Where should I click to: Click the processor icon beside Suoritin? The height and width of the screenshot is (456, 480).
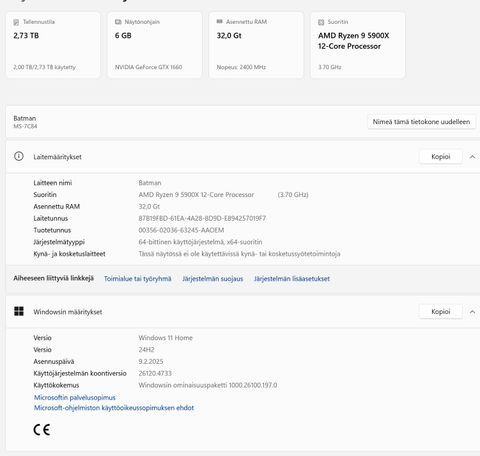321,22
